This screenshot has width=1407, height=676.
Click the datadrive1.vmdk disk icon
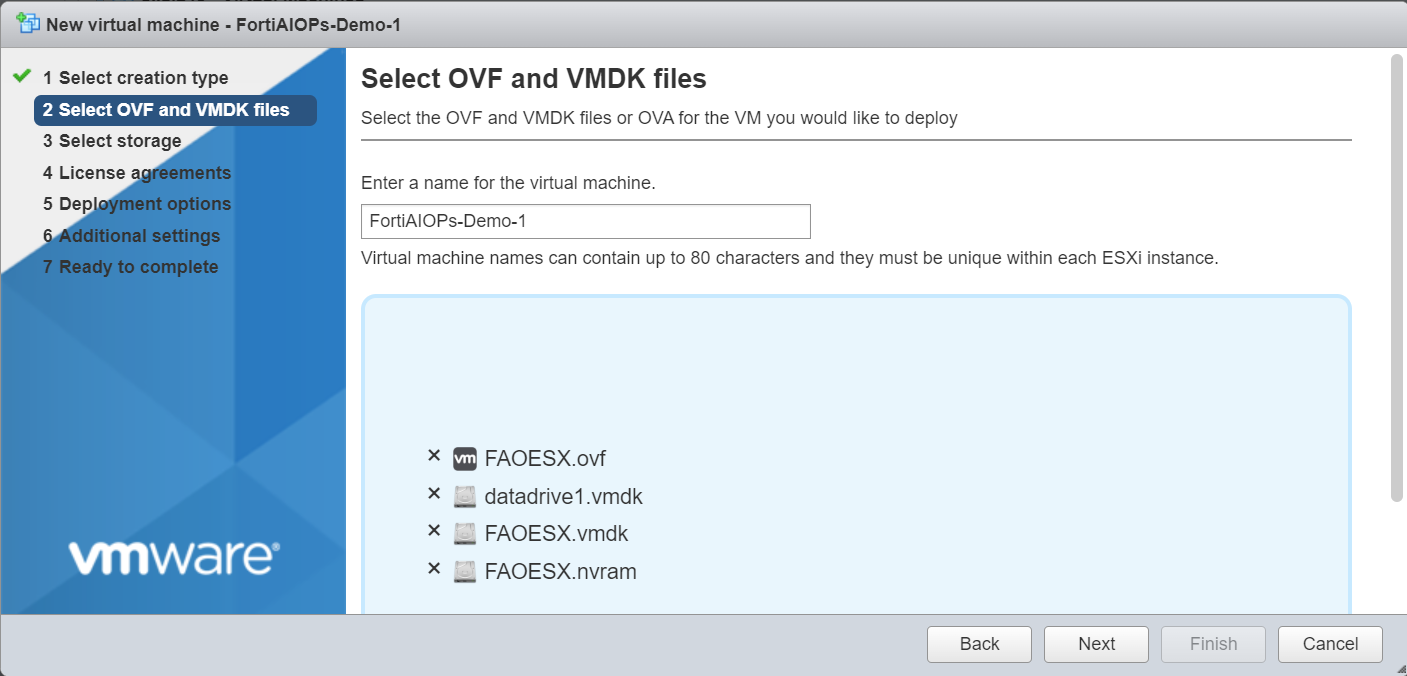[x=465, y=496]
